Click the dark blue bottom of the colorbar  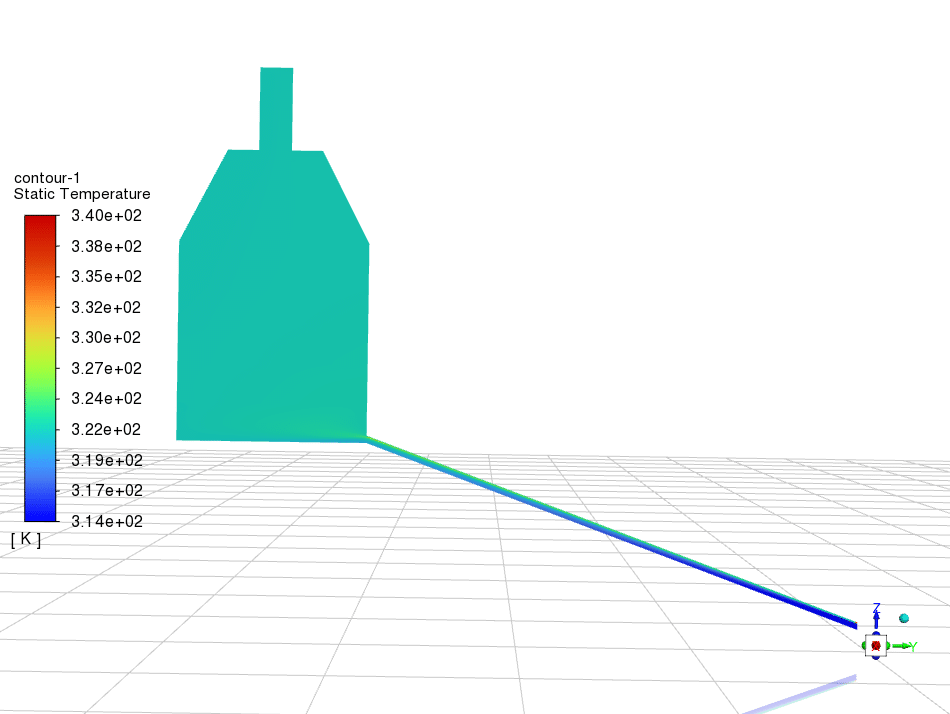pyautogui.click(x=40, y=513)
